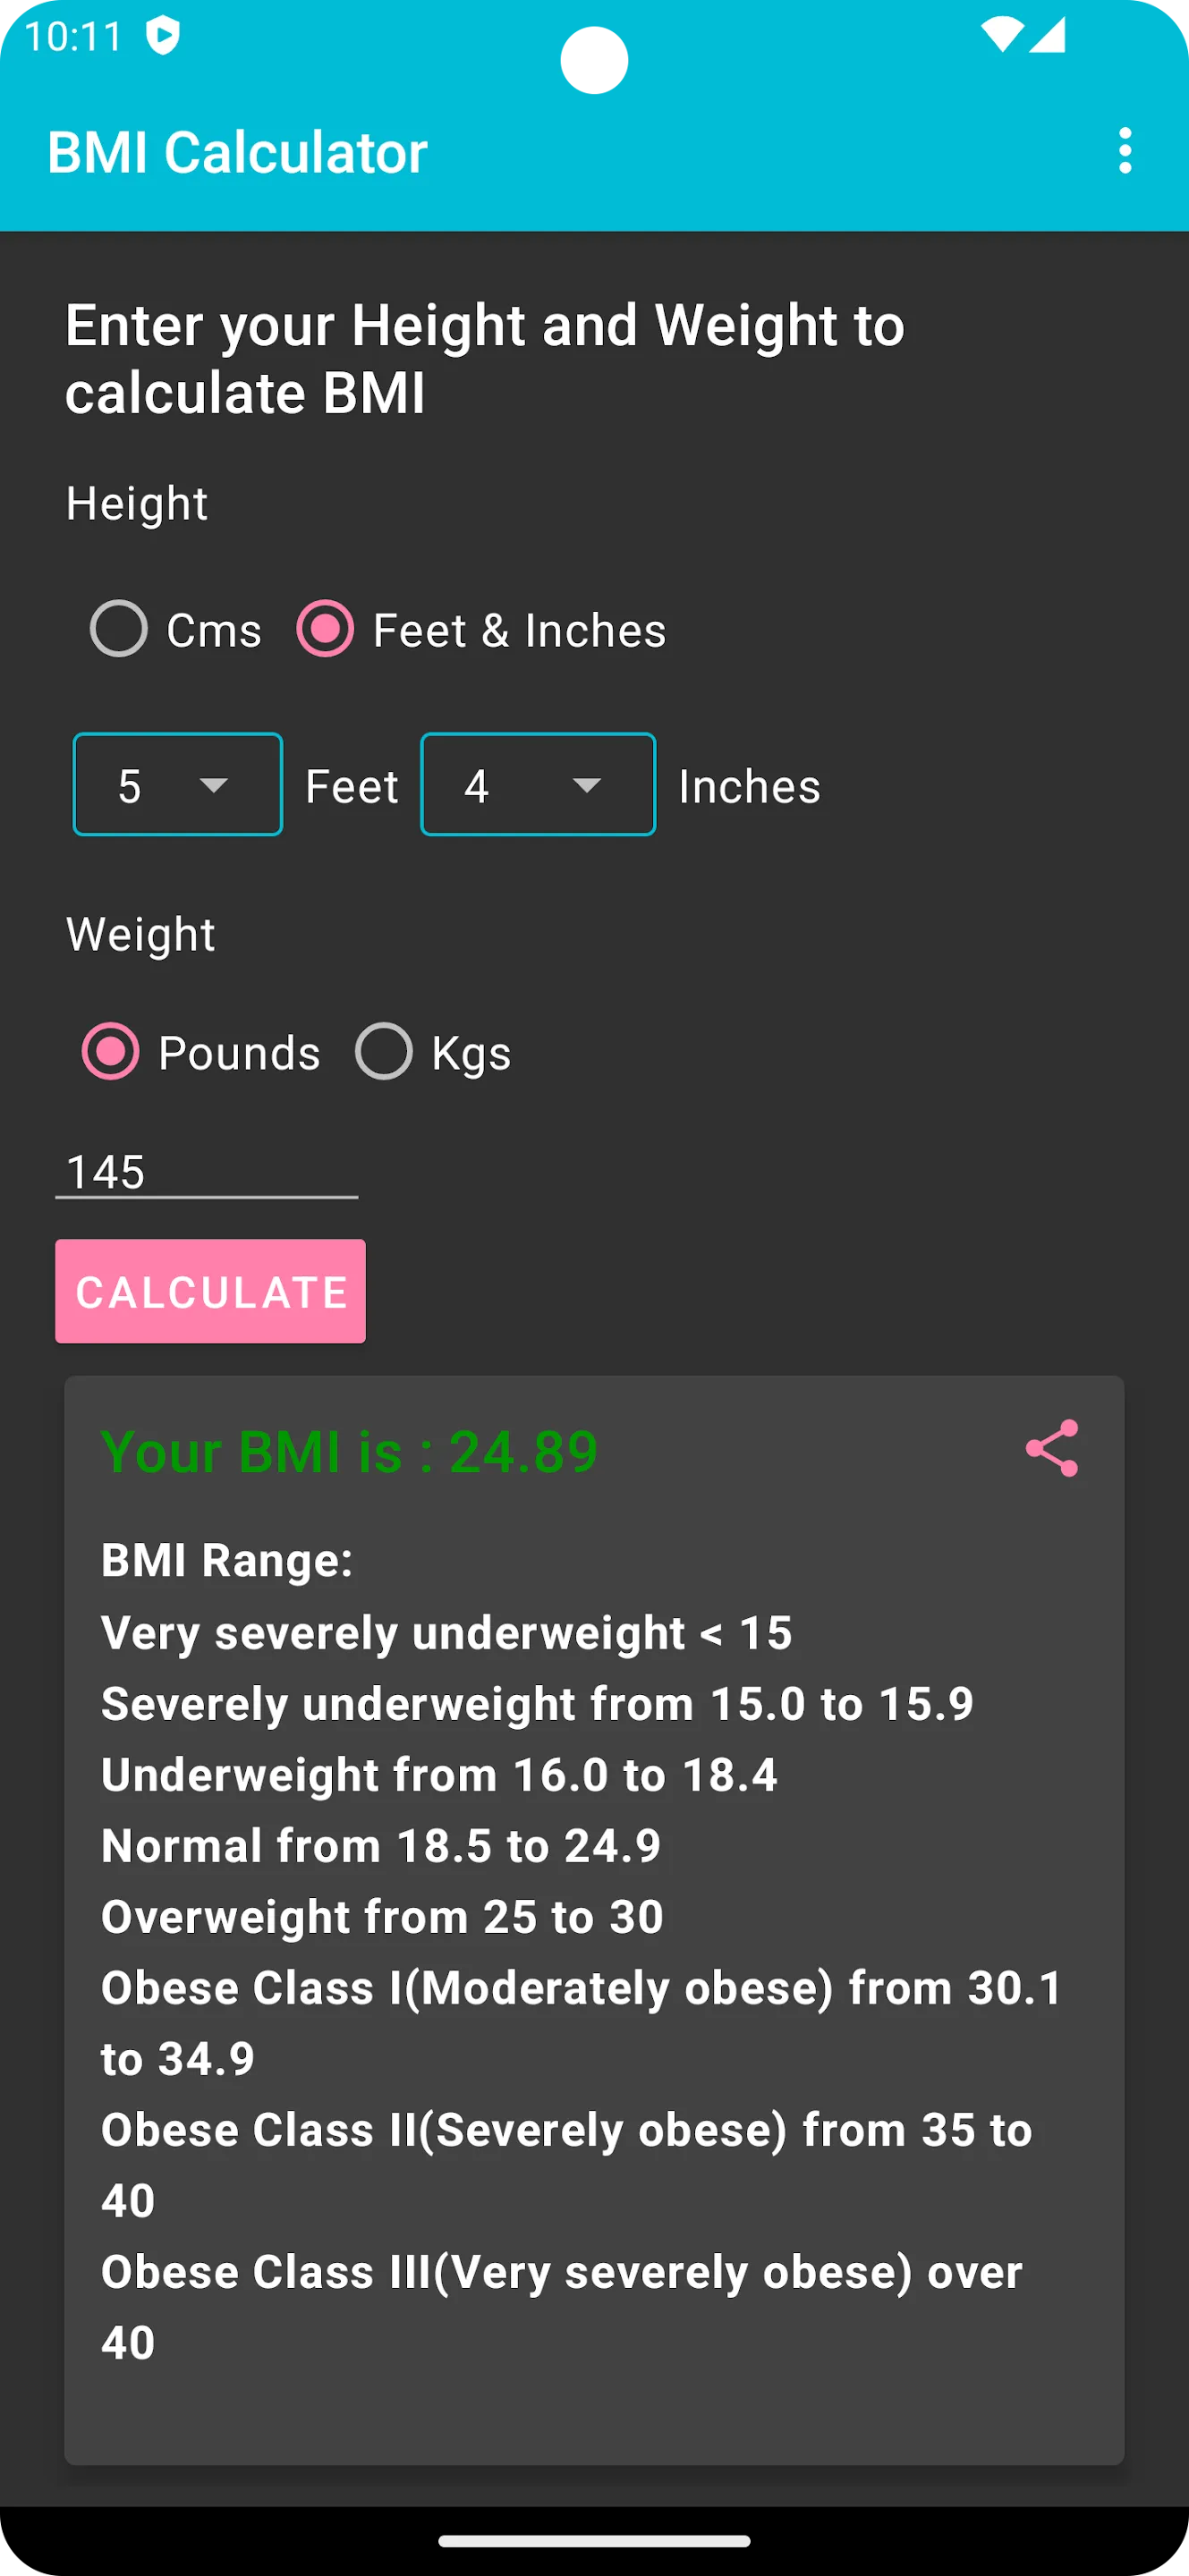Screen dimensions: 1189x2576
Task: Select Cms as the height unit
Action: pos(122,629)
